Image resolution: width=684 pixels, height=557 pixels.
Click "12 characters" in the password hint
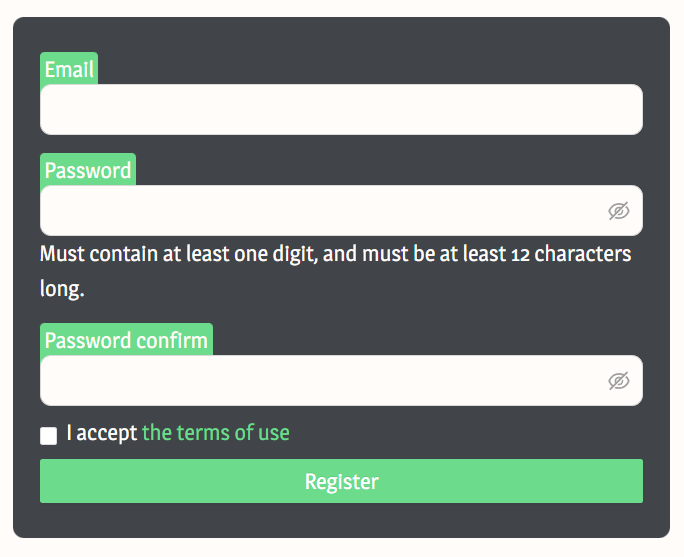point(570,254)
